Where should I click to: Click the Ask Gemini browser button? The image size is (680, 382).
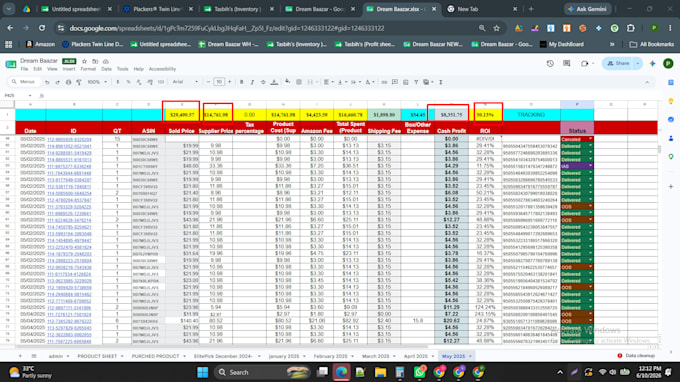tap(587, 9)
